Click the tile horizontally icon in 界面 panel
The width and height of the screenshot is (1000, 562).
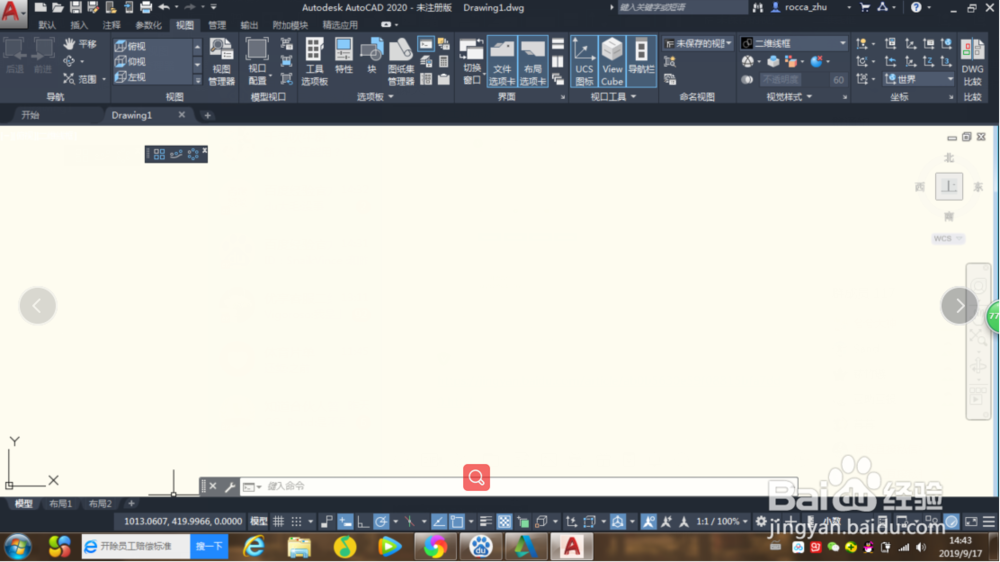click(558, 44)
